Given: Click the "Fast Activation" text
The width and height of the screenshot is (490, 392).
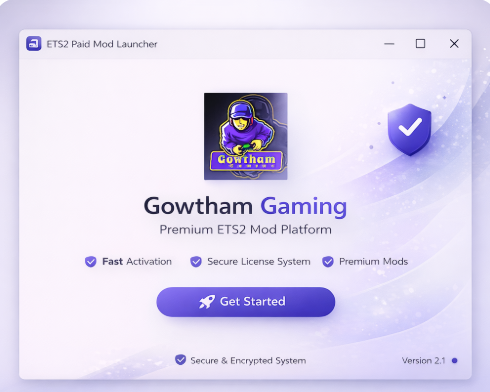Looking at the screenshot, I should click(x=137, y=262).
